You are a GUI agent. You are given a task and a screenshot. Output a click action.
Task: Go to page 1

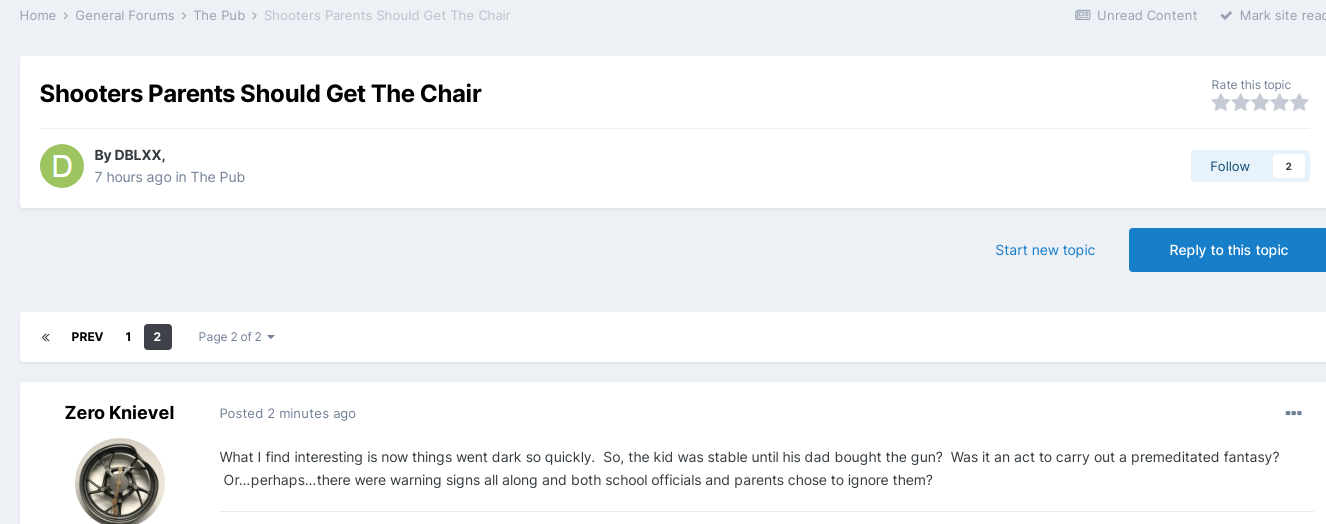128,337
